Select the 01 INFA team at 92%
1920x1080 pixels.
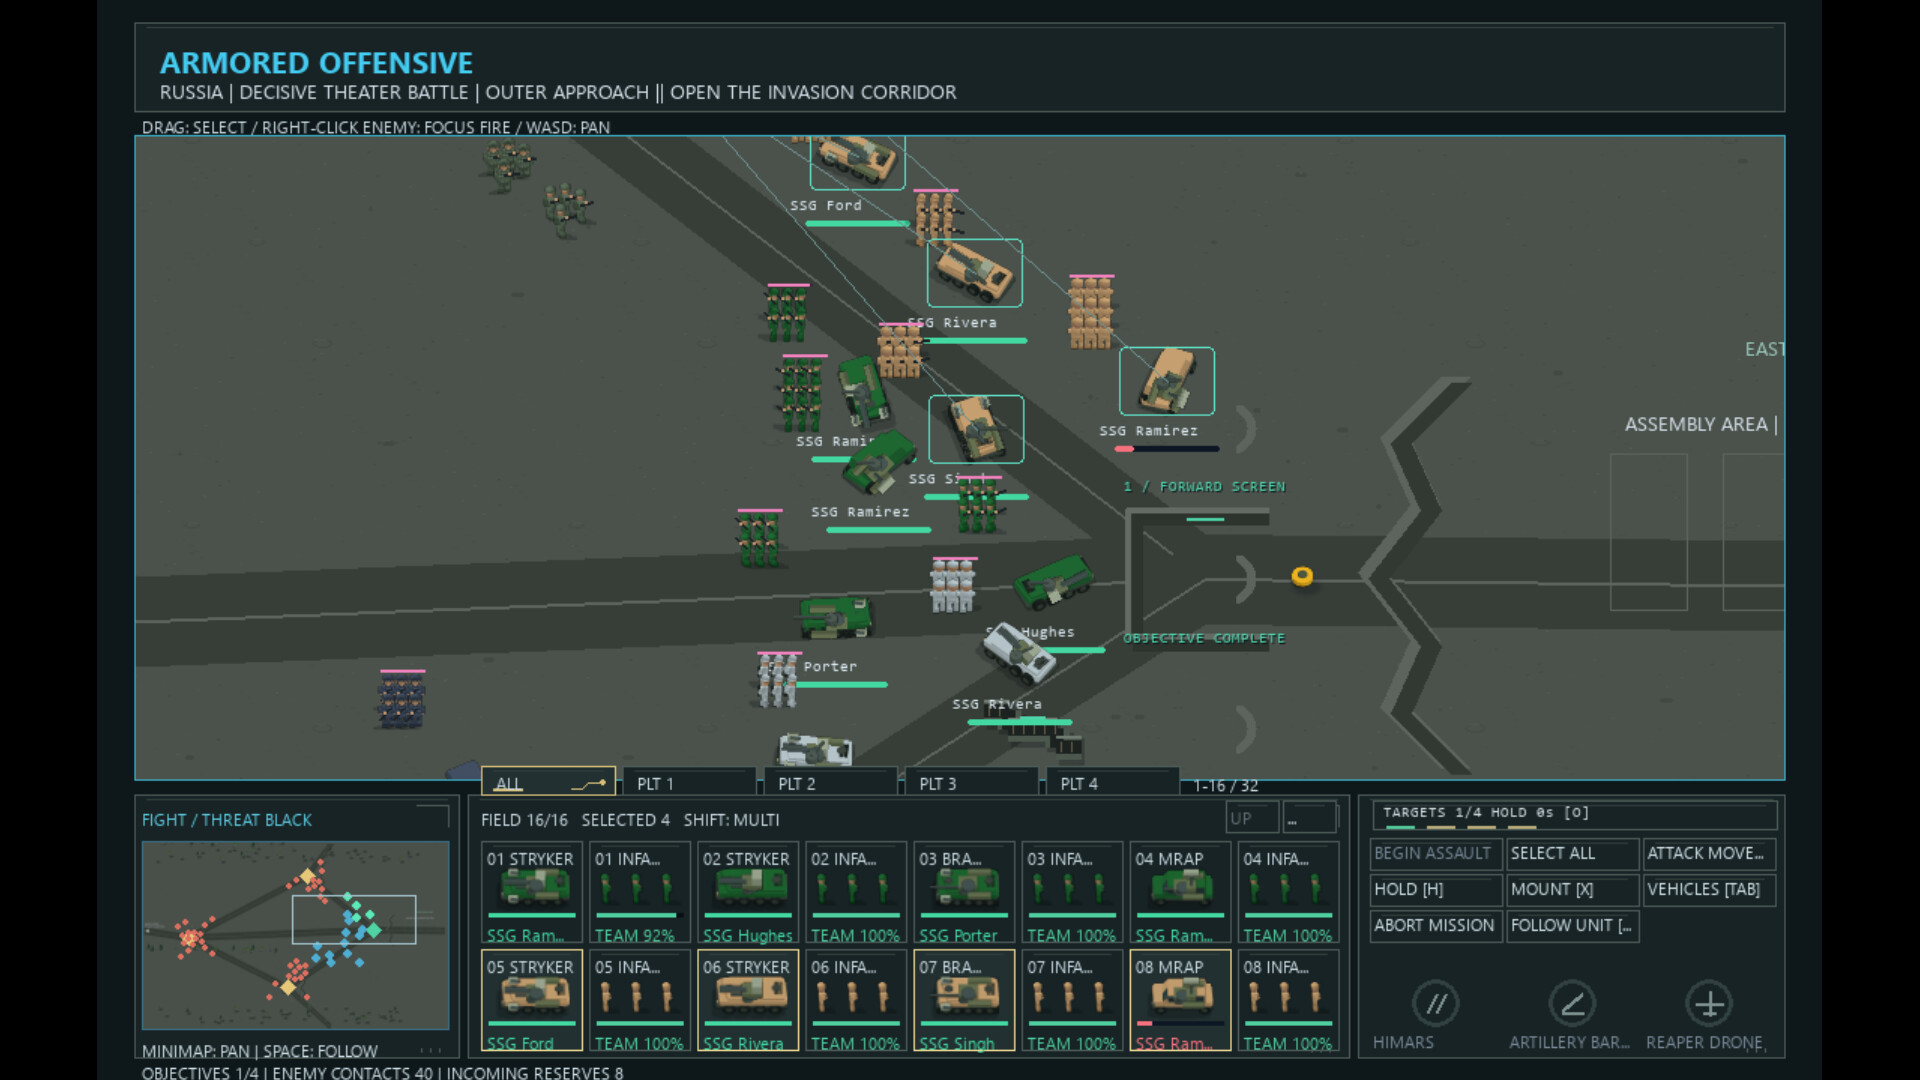639,893
